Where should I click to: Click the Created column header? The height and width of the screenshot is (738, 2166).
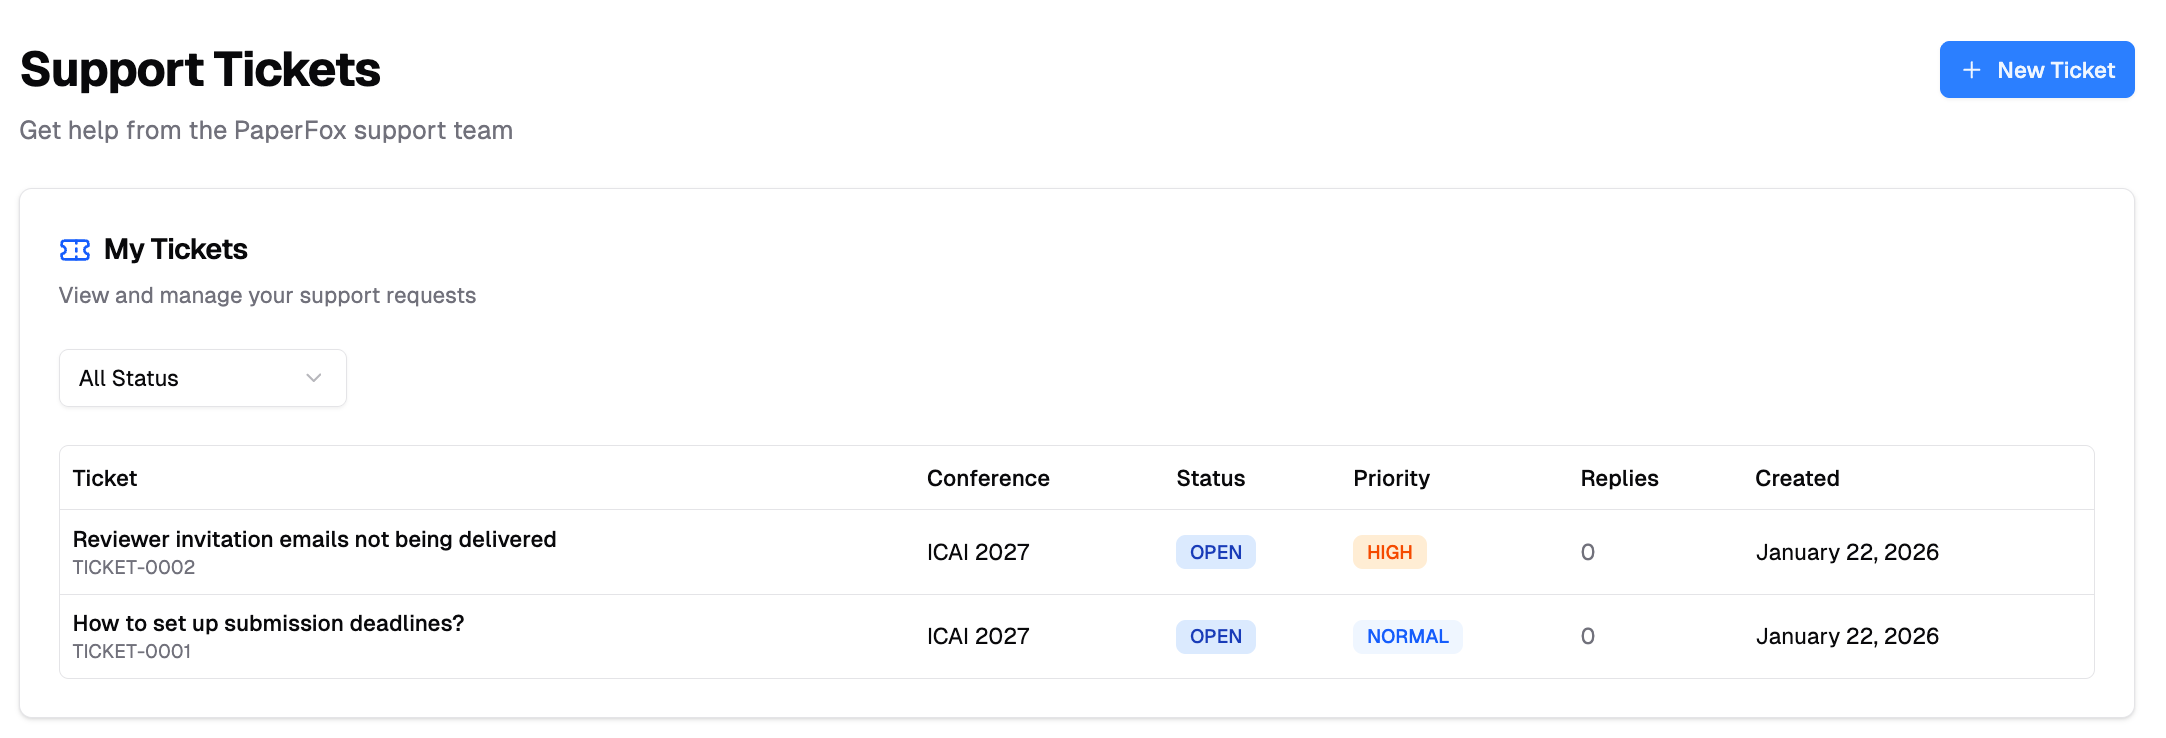point(1797,478)
